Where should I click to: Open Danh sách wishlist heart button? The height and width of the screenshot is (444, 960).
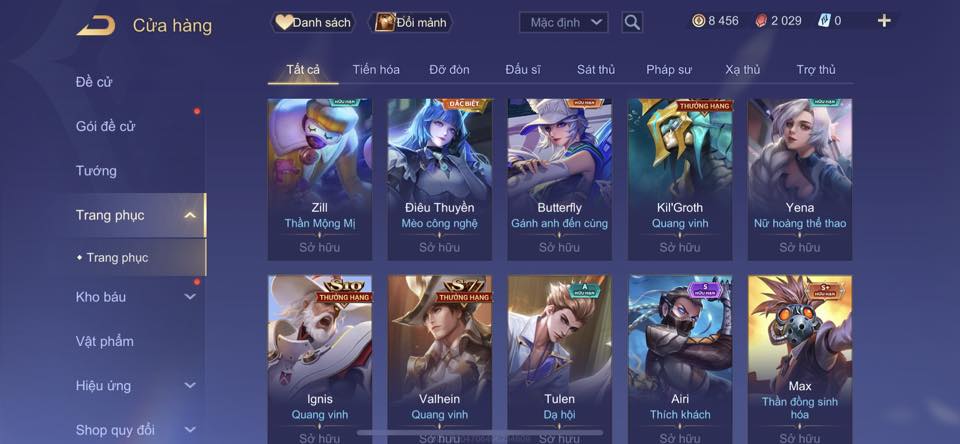point(313,23)
